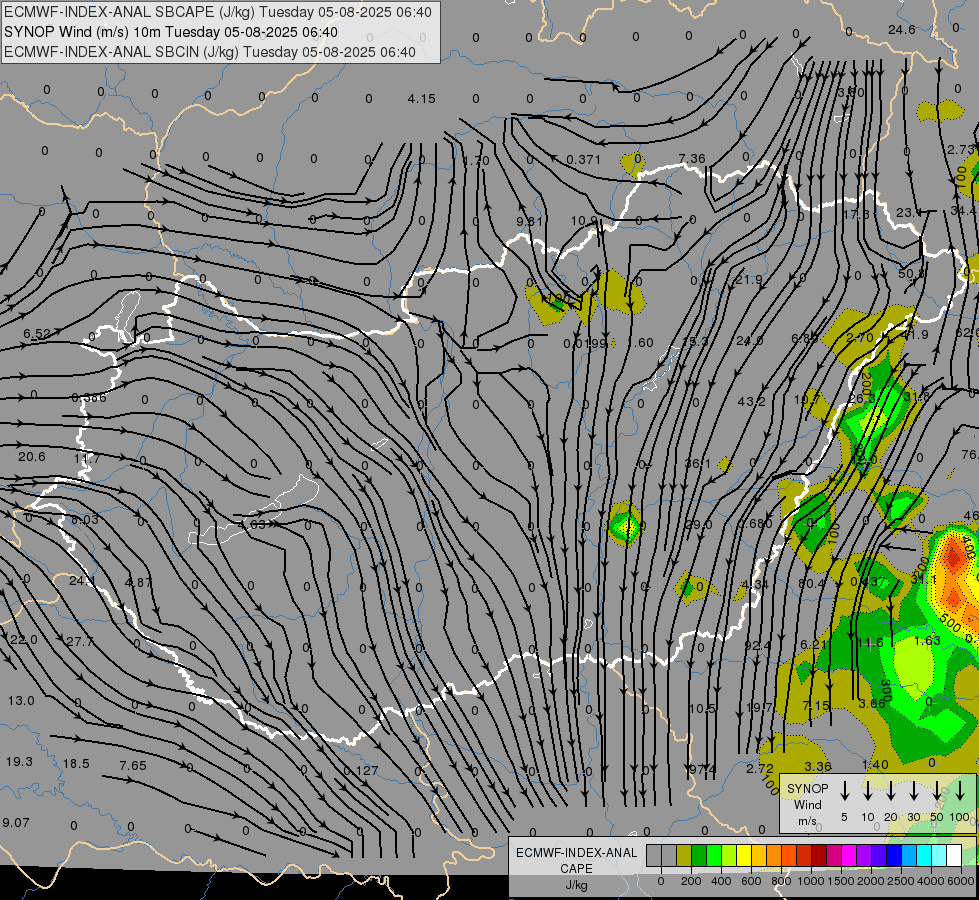The image size is (979, 900).
Task: Pick the dark red CAPE legend swatch
Action: 820,855
